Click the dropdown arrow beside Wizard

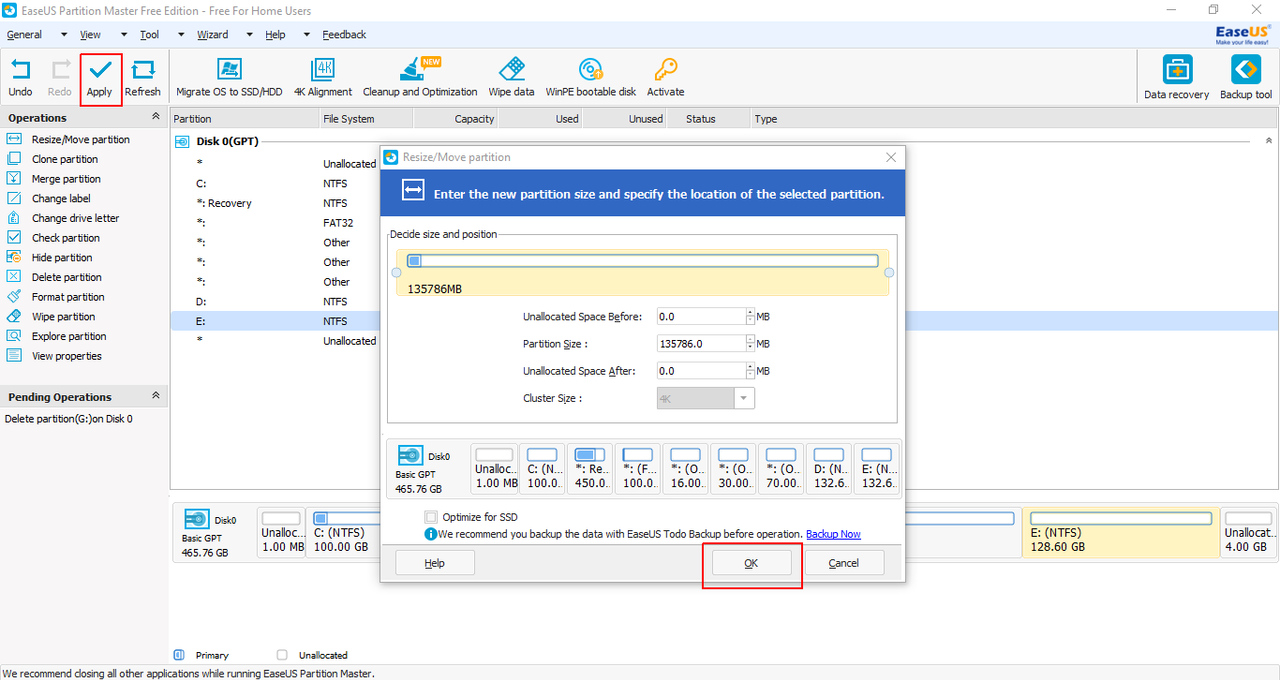point(249,35)
